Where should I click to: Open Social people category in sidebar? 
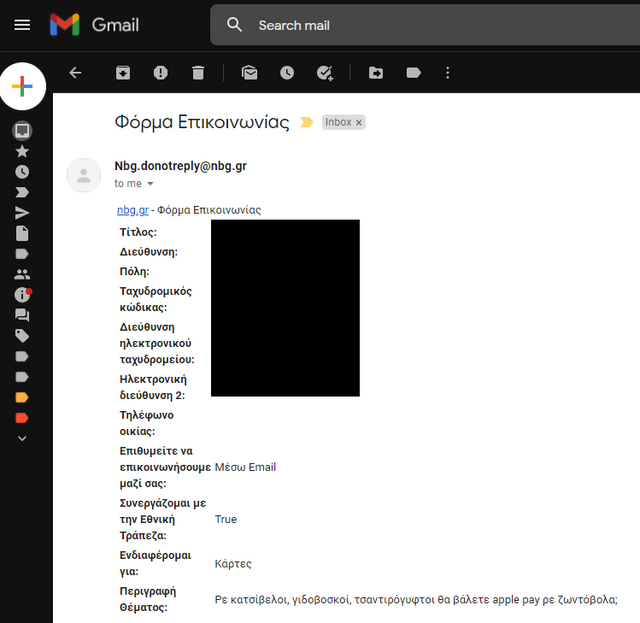coord(22,274)
